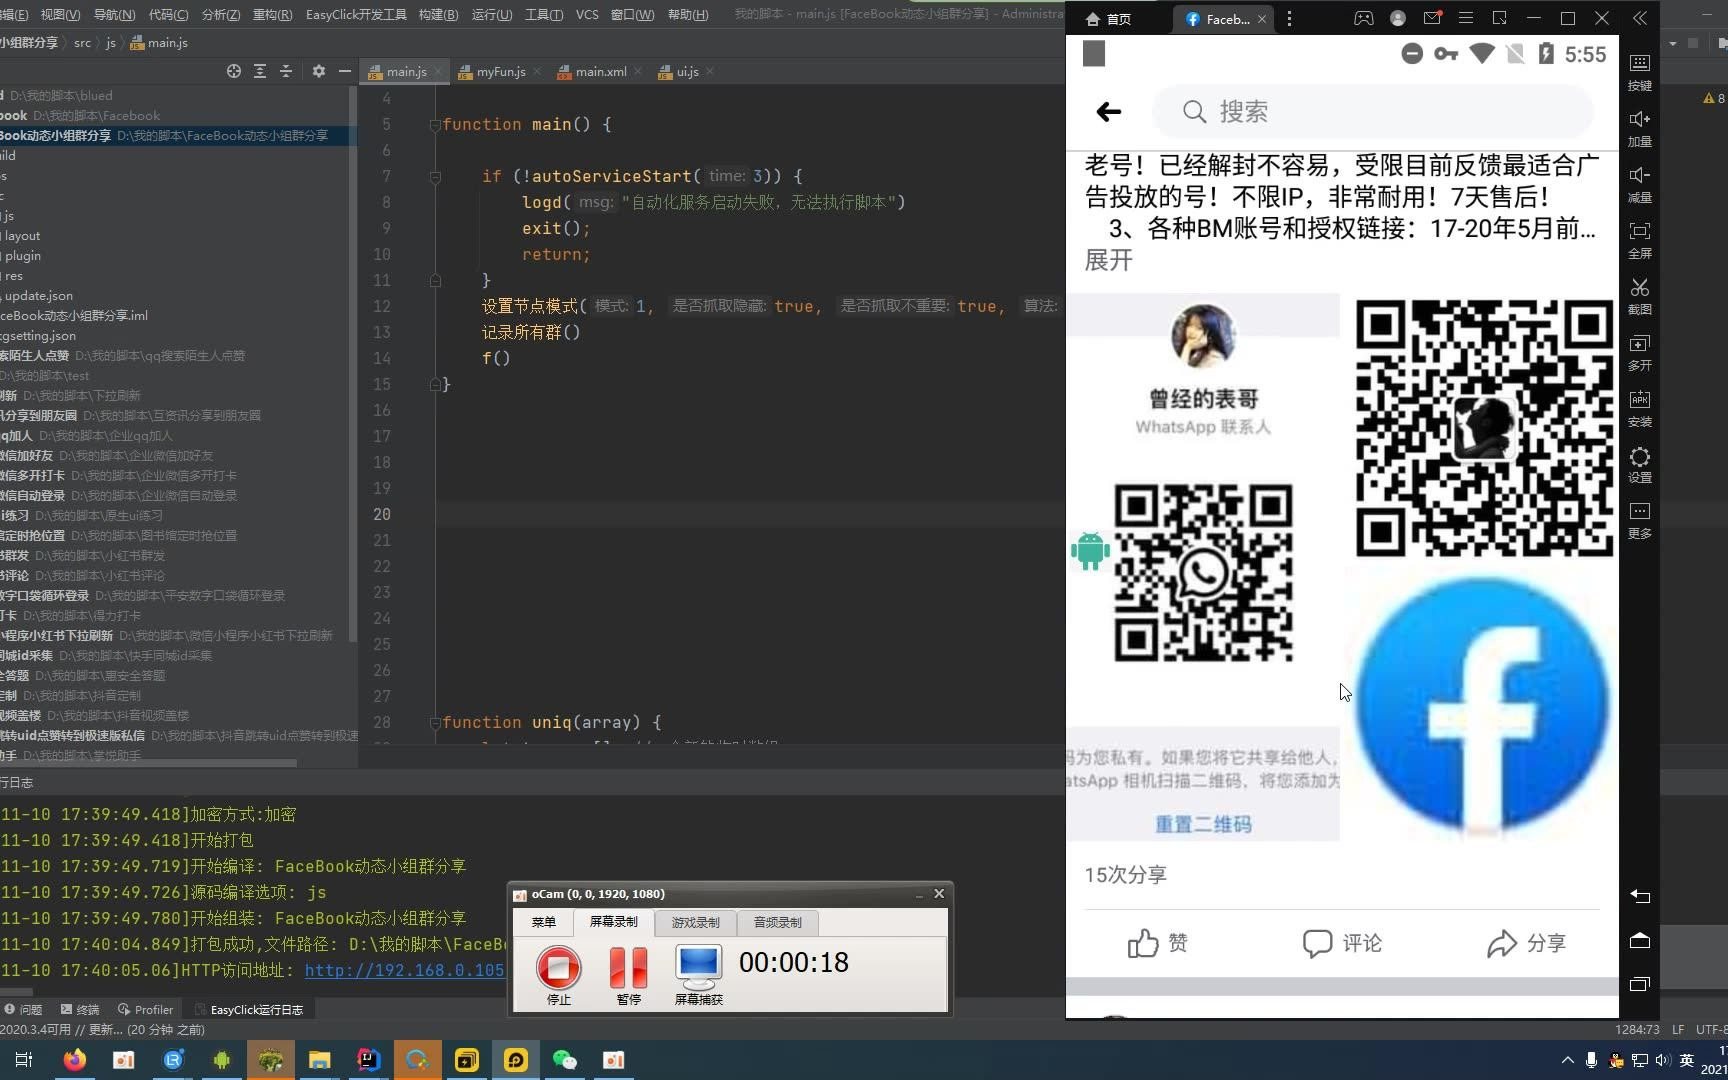Open IntelliJ IDEA from Windows taskbar

point(369,1060)
